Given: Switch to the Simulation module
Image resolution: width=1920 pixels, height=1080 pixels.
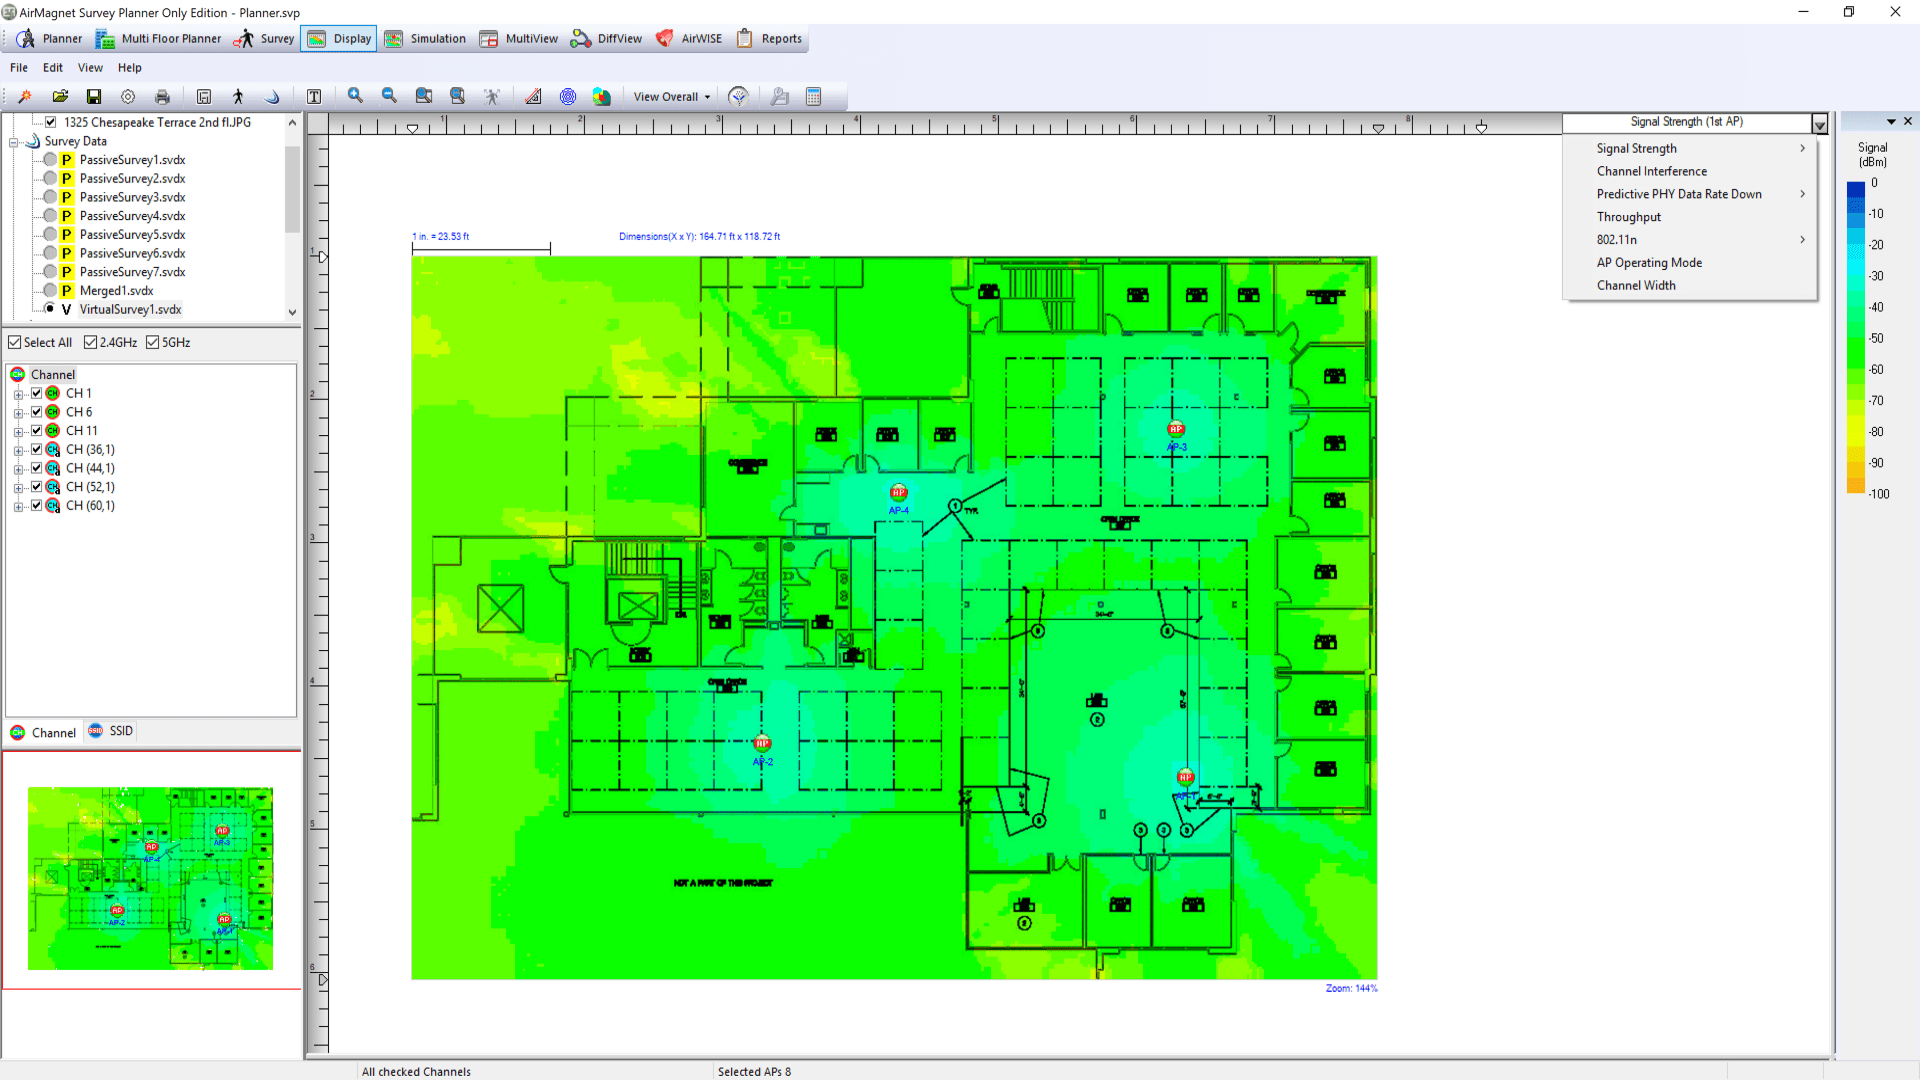Looking at the screenshot, I should 425,38.
